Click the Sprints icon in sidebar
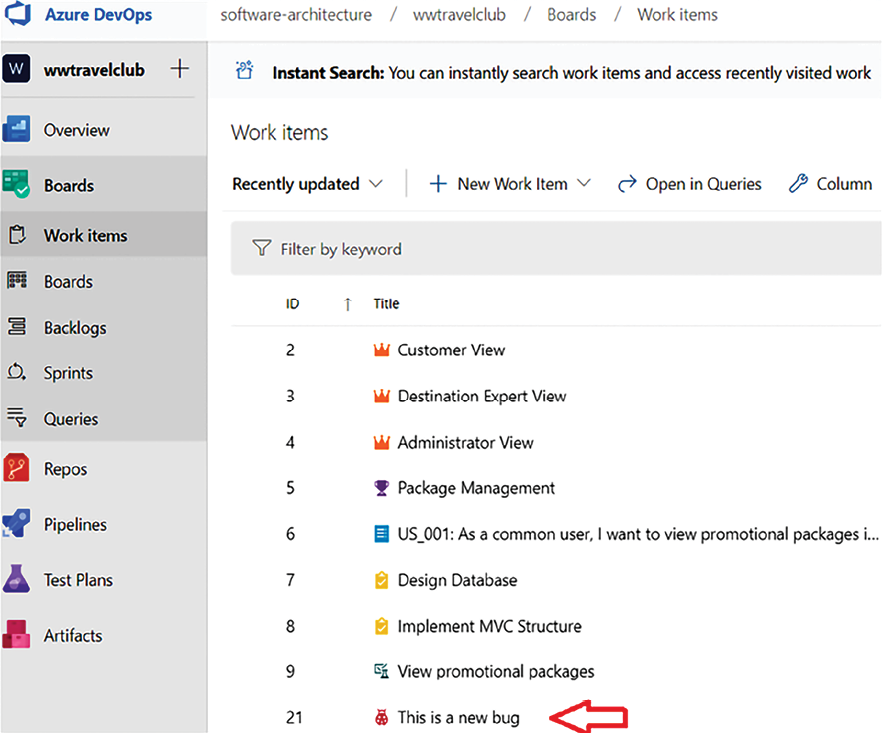This screenshot has height=733, width=882. [x=16, y=372]
